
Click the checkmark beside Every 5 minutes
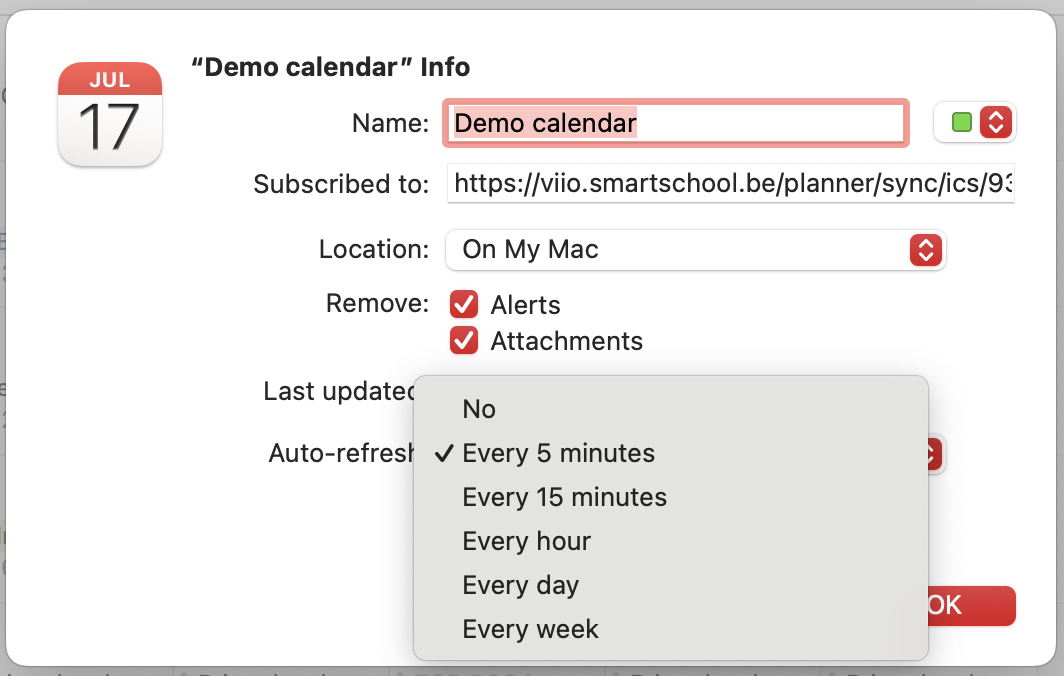(x=444, y=453)
